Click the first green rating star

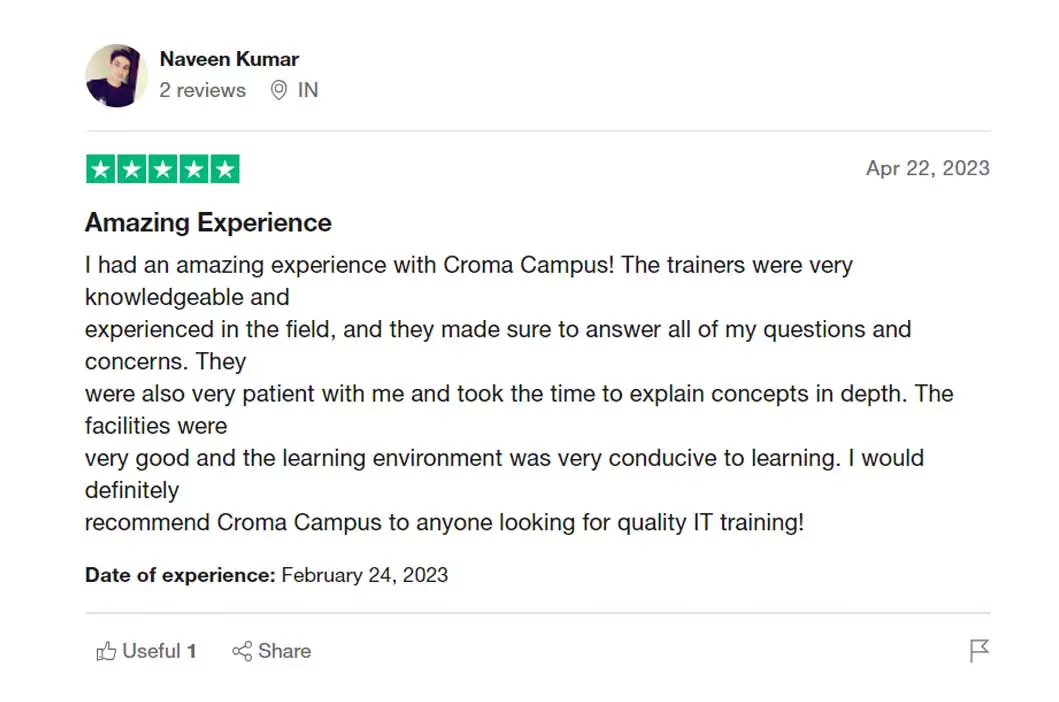pyautogui.click(x=100, y=169)
